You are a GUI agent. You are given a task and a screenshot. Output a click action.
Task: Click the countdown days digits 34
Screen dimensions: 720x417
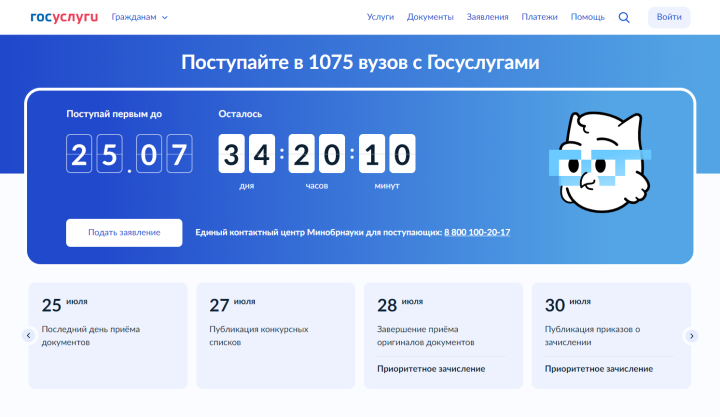point(247,154)
